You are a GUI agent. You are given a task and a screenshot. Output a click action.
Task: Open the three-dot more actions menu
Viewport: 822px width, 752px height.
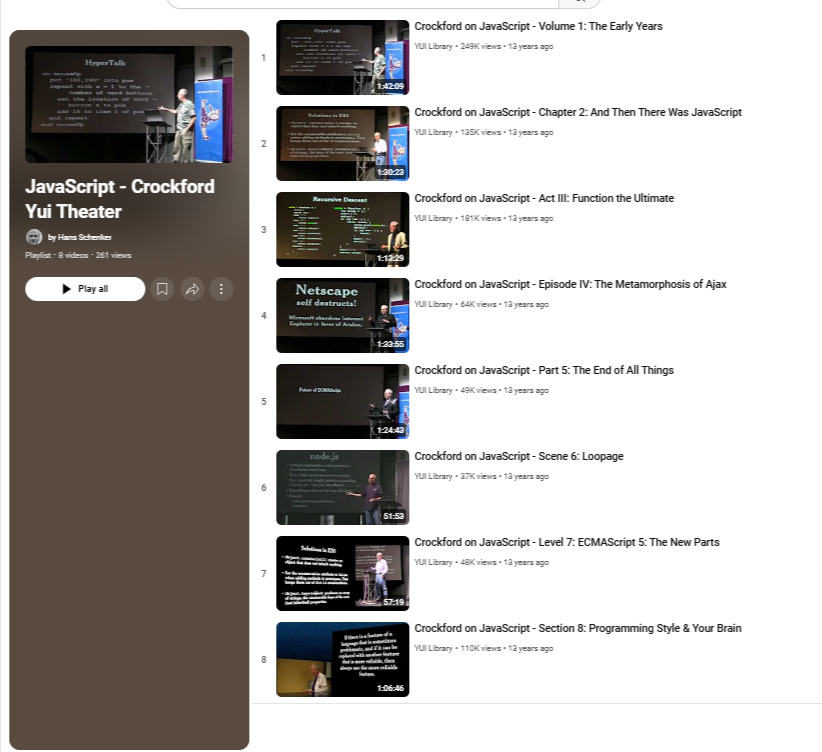pyautogui.click(x=221, y=289)
